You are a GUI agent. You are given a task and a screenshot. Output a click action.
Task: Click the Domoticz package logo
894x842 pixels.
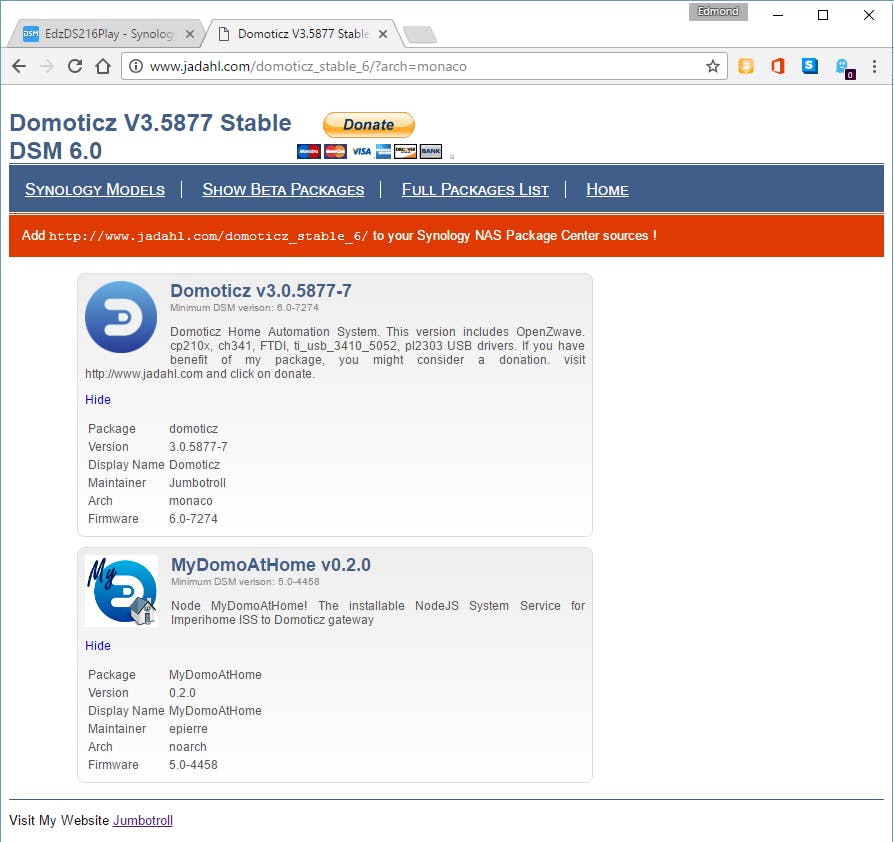pos(121,317)
